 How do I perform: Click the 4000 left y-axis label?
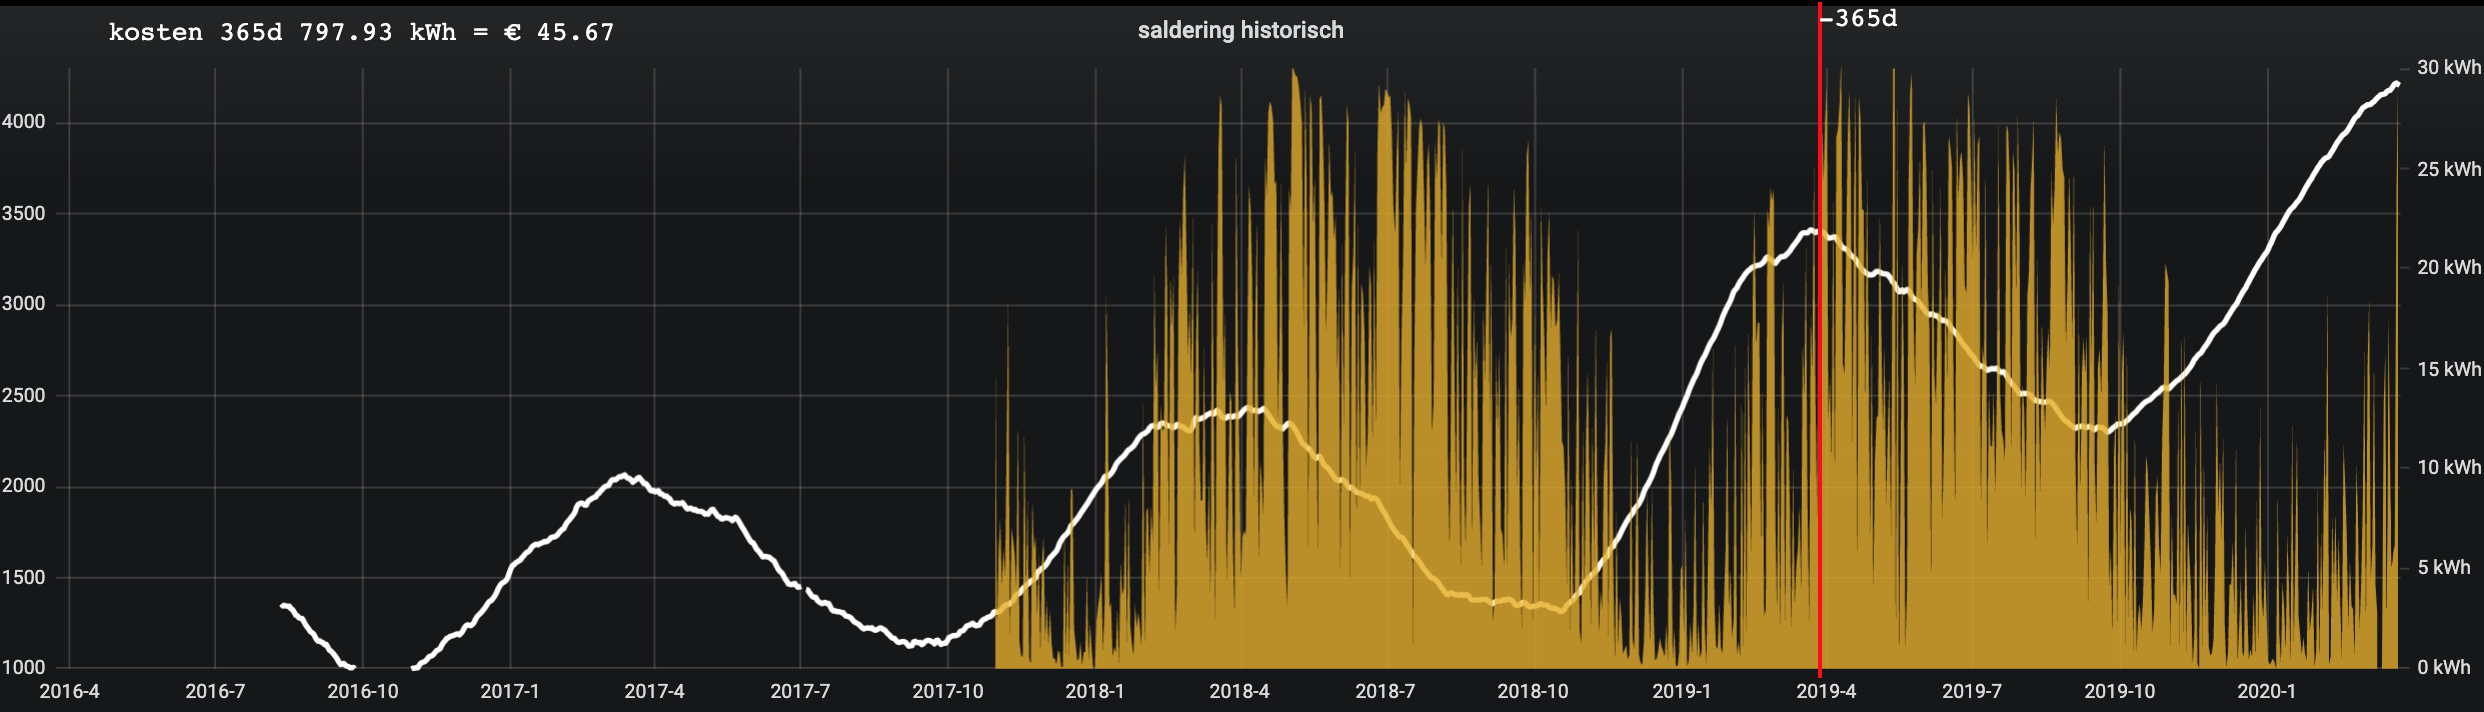23,122
